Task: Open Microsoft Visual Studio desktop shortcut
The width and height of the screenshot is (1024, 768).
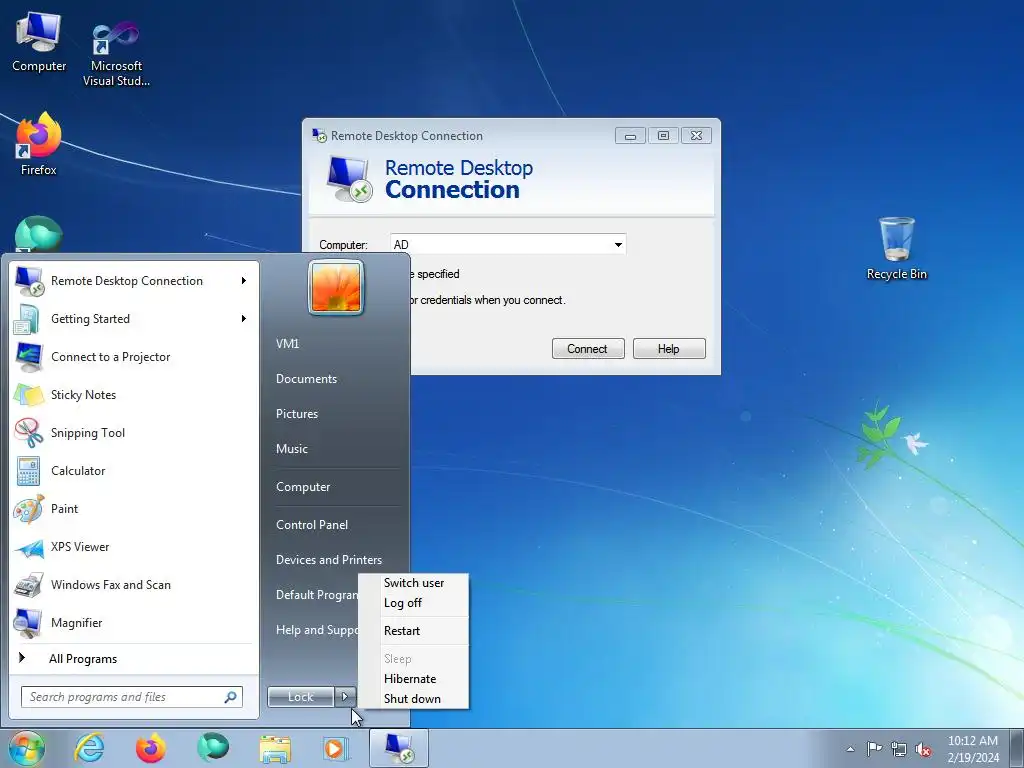Action: pyautogui.click(x=116, y=52)
